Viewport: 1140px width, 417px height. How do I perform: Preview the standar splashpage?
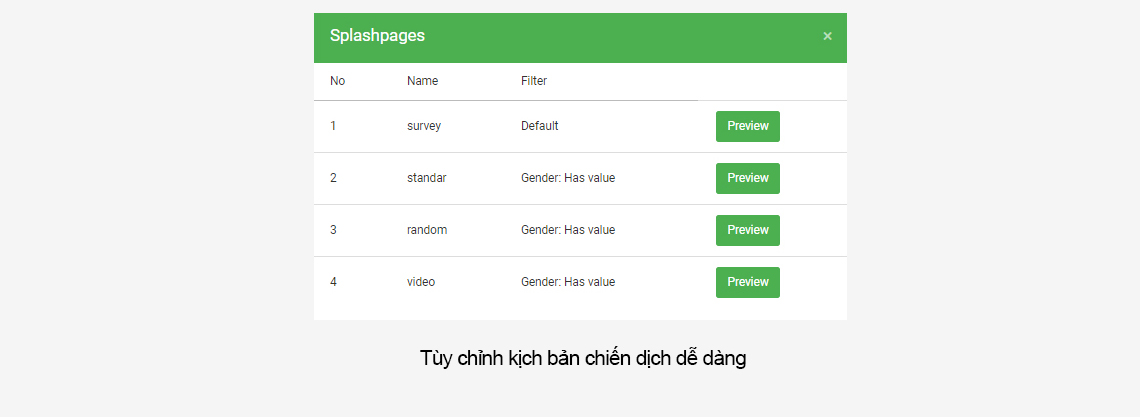point(747,178)
